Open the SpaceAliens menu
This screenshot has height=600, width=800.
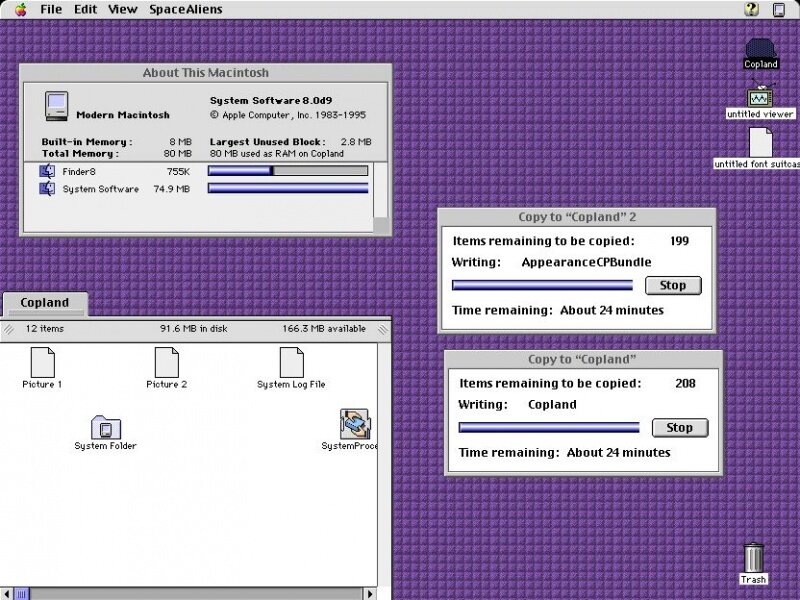click(186, 9)
